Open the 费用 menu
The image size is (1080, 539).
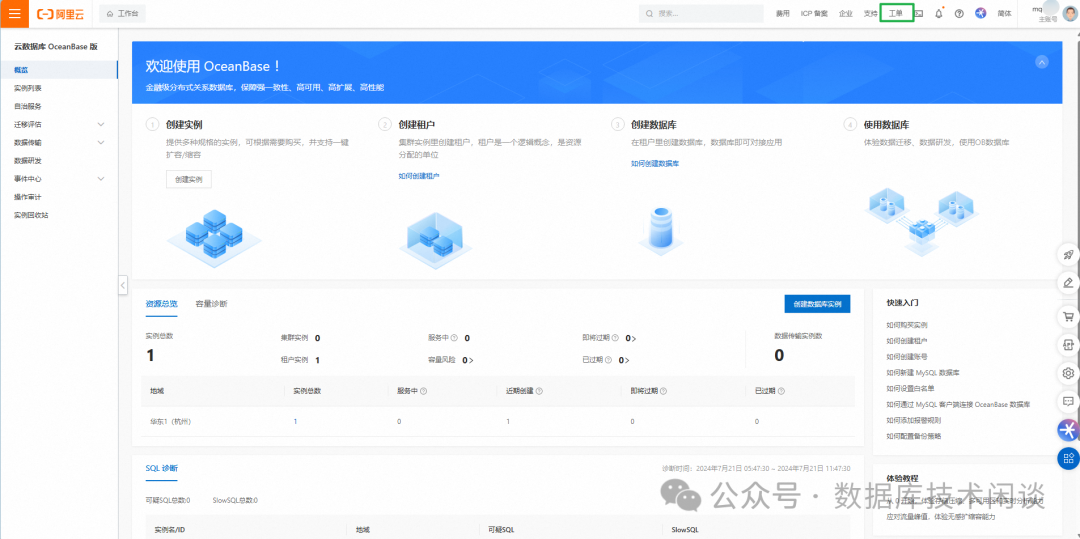point(782,14)
